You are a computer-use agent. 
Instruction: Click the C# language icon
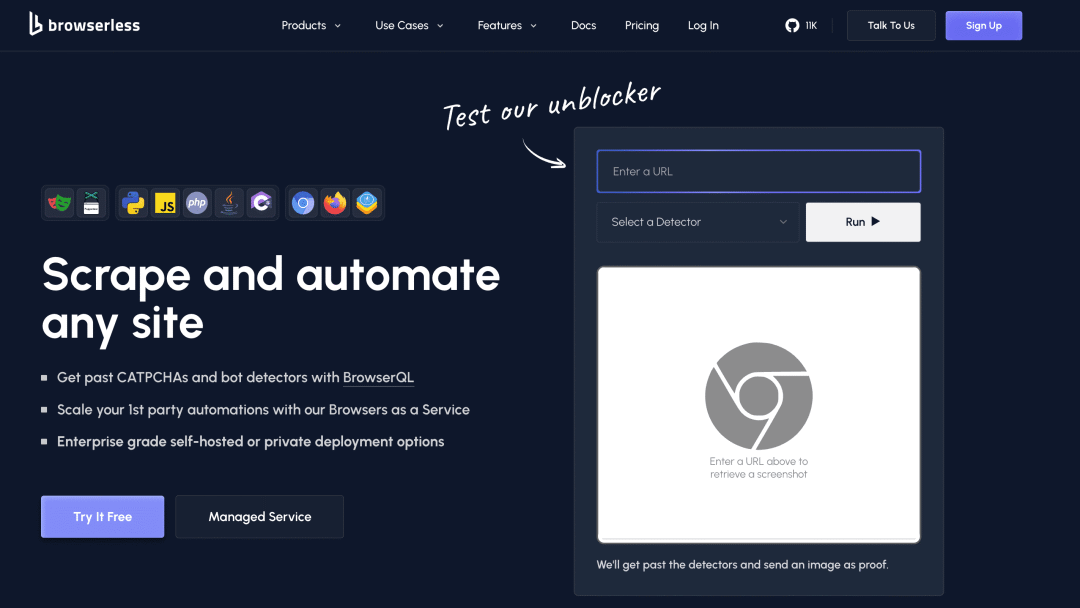261,203
